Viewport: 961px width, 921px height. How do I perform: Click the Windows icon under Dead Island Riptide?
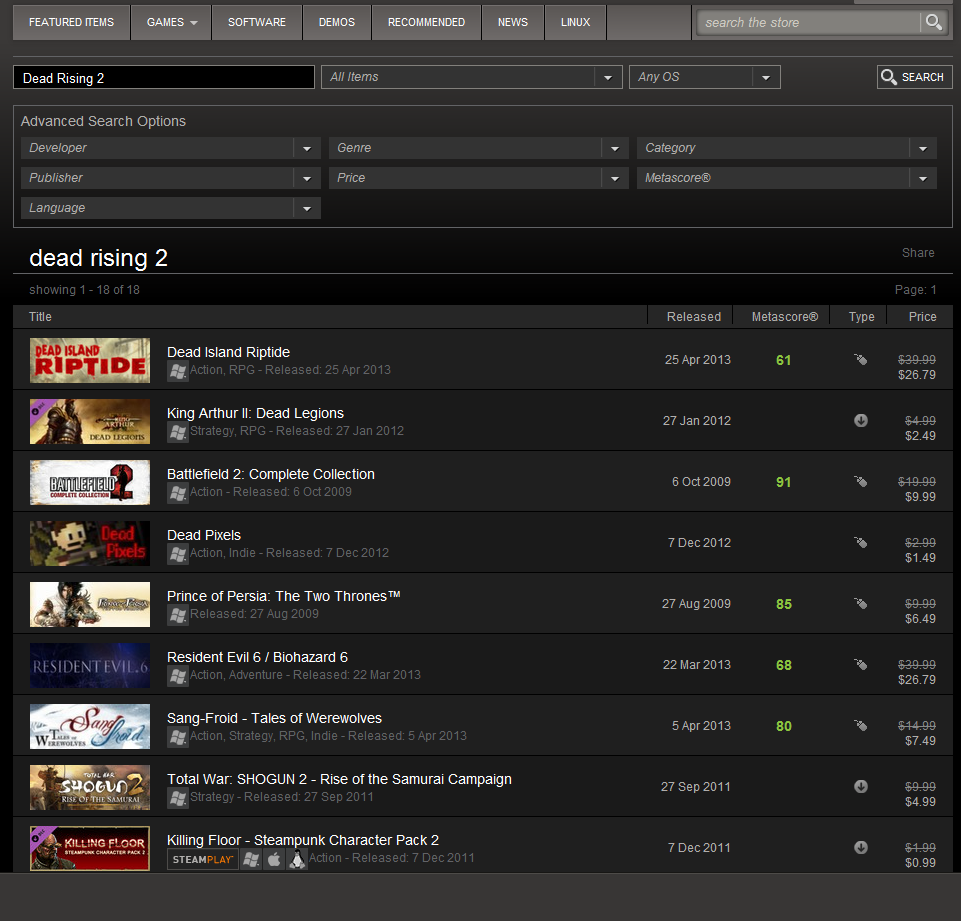pos(177,370)
